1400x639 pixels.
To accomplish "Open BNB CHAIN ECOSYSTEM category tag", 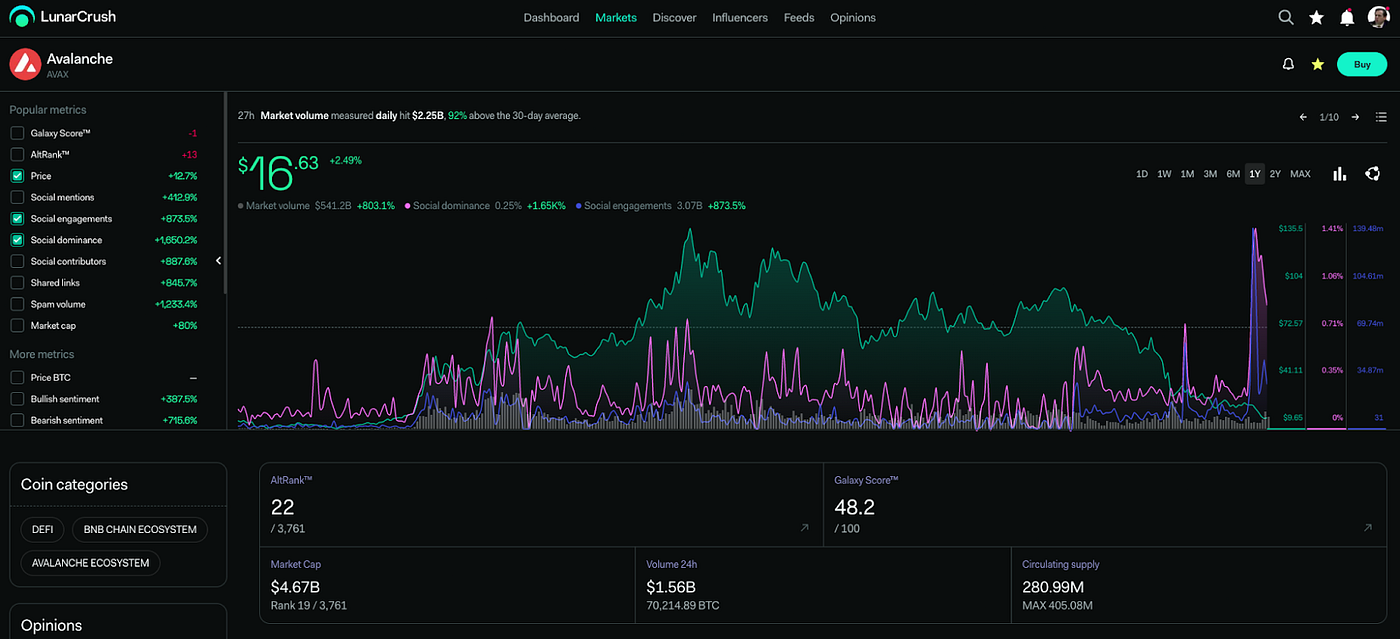I will click(x=140, y=529).
